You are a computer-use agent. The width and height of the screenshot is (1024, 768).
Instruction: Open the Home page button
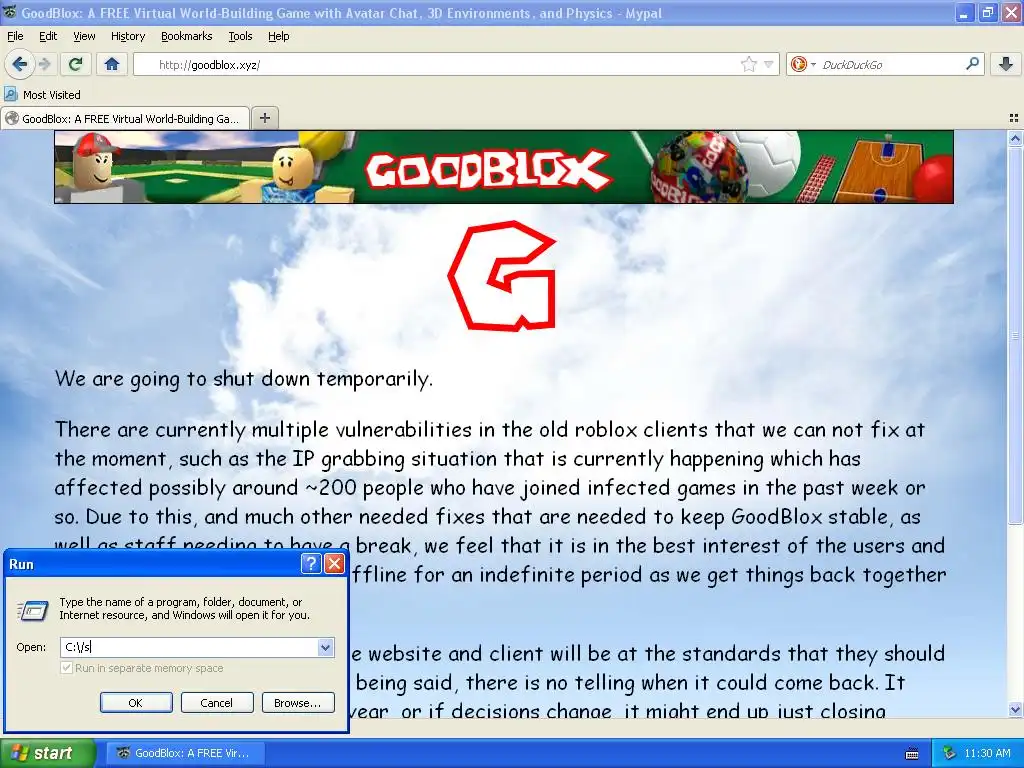click(112, 64)
